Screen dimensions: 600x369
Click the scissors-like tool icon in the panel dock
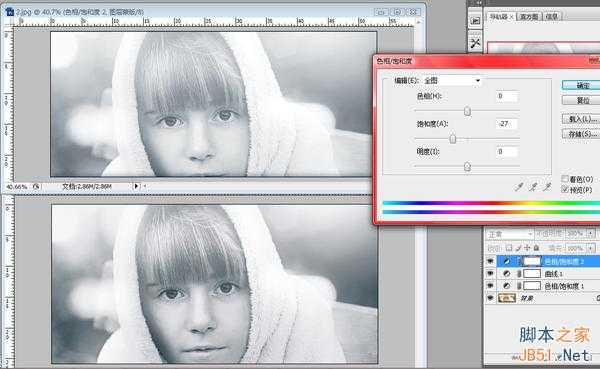click(476, 43)
